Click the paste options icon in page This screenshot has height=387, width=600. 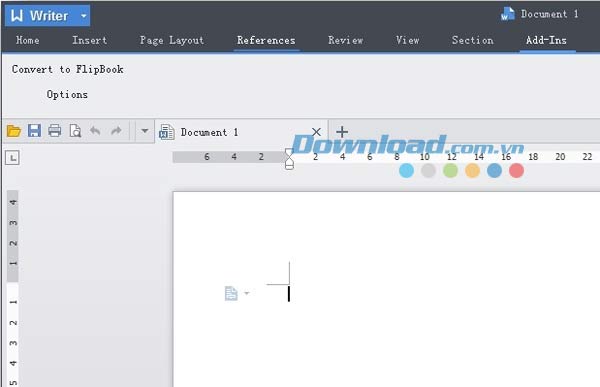point(231,294)
